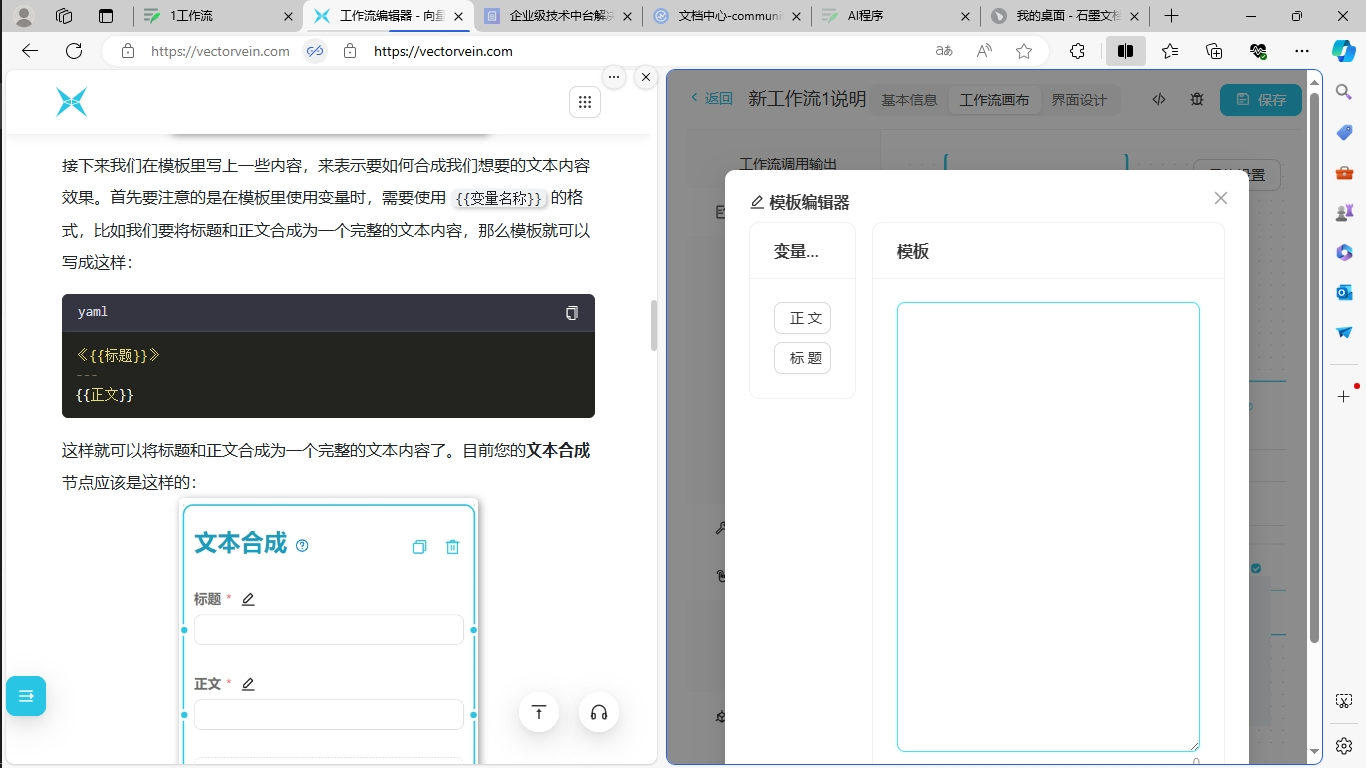This screenshot has width=1366, height=768.
Task: Refresh the current page
Action: [x=74, y=51]
